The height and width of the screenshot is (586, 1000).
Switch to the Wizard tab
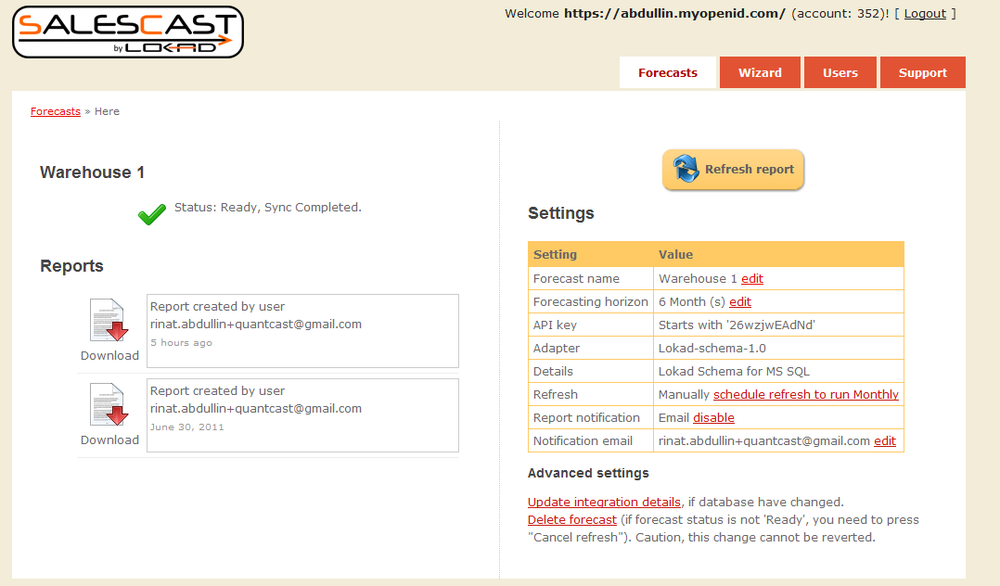759,72
